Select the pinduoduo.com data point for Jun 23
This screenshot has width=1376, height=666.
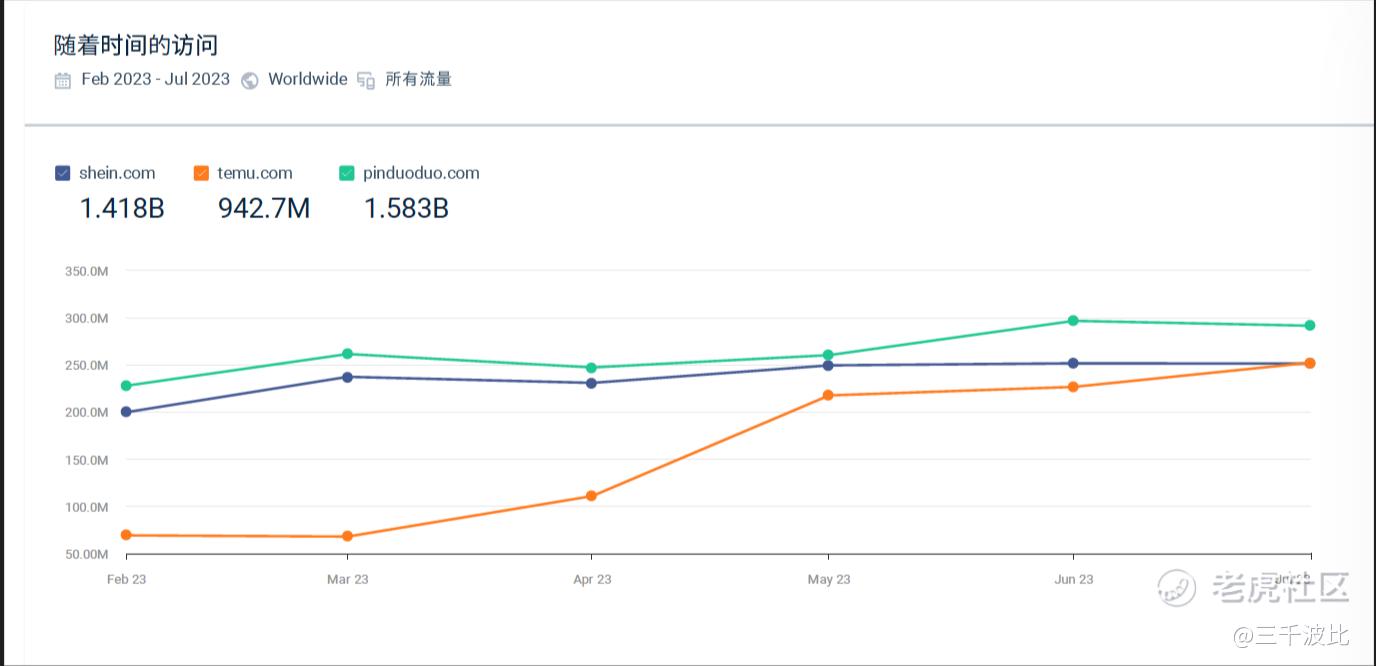point(1073,321)
